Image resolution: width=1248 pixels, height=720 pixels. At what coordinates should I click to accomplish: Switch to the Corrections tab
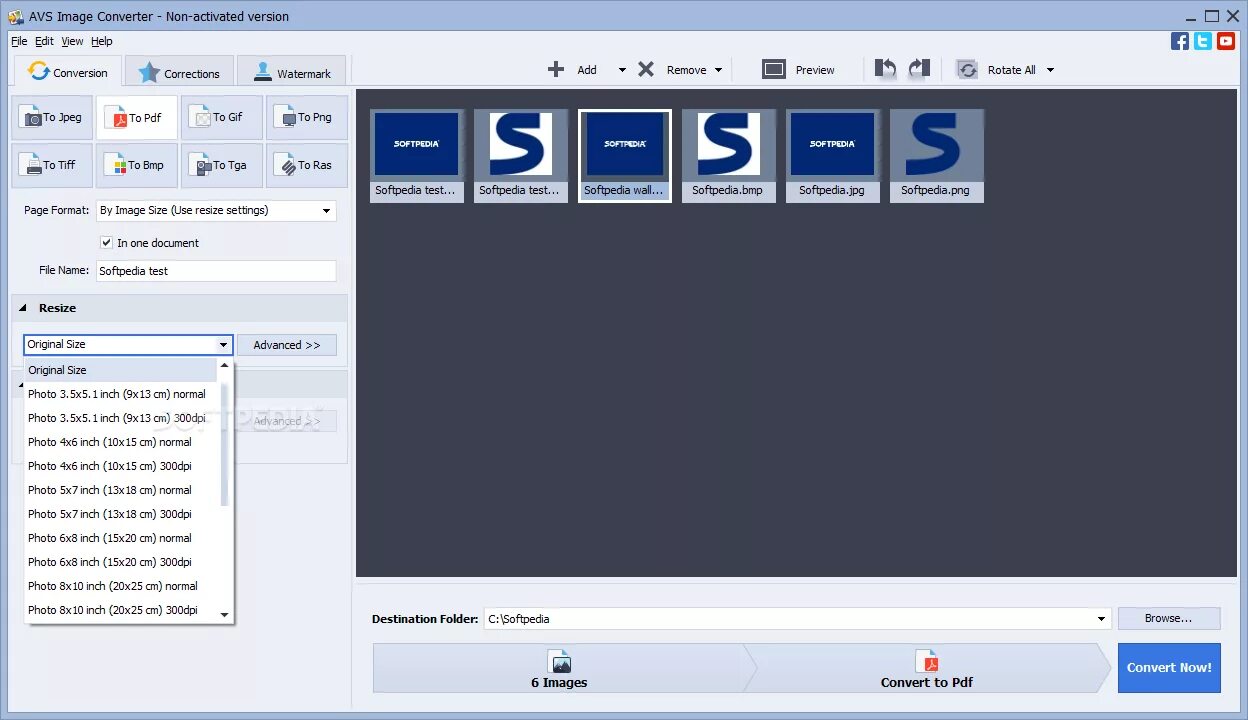(179, 72)
